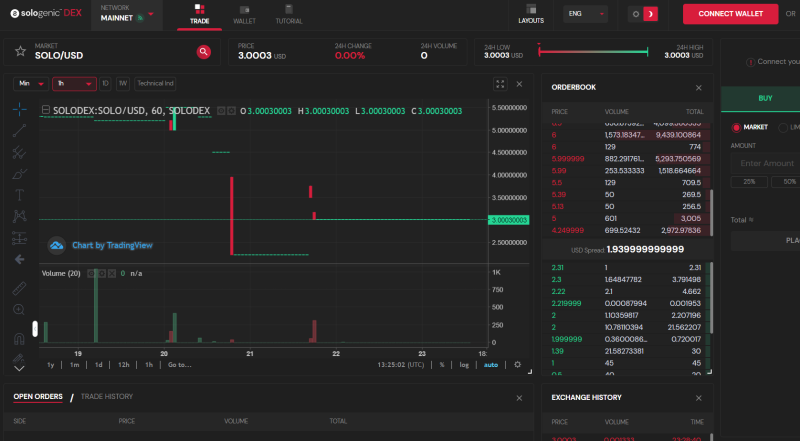Open the prediction and measurement tools

19,238
